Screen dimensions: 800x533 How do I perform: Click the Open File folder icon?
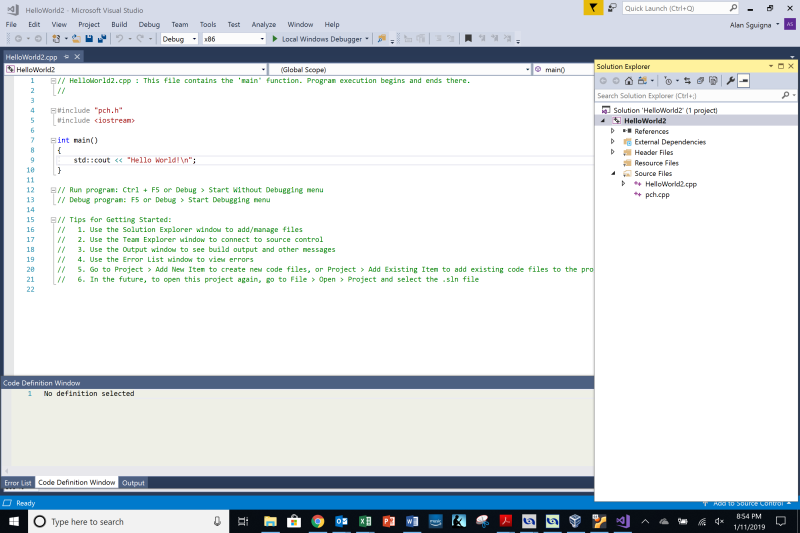click(x=76, y=39)
